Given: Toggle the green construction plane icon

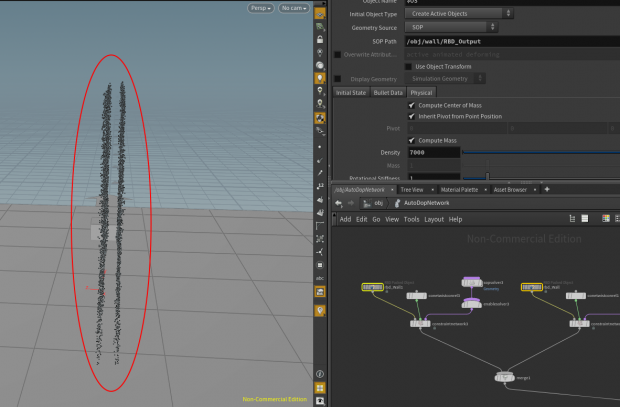Looking at the screenshot, I should click(x=320, y=27).
